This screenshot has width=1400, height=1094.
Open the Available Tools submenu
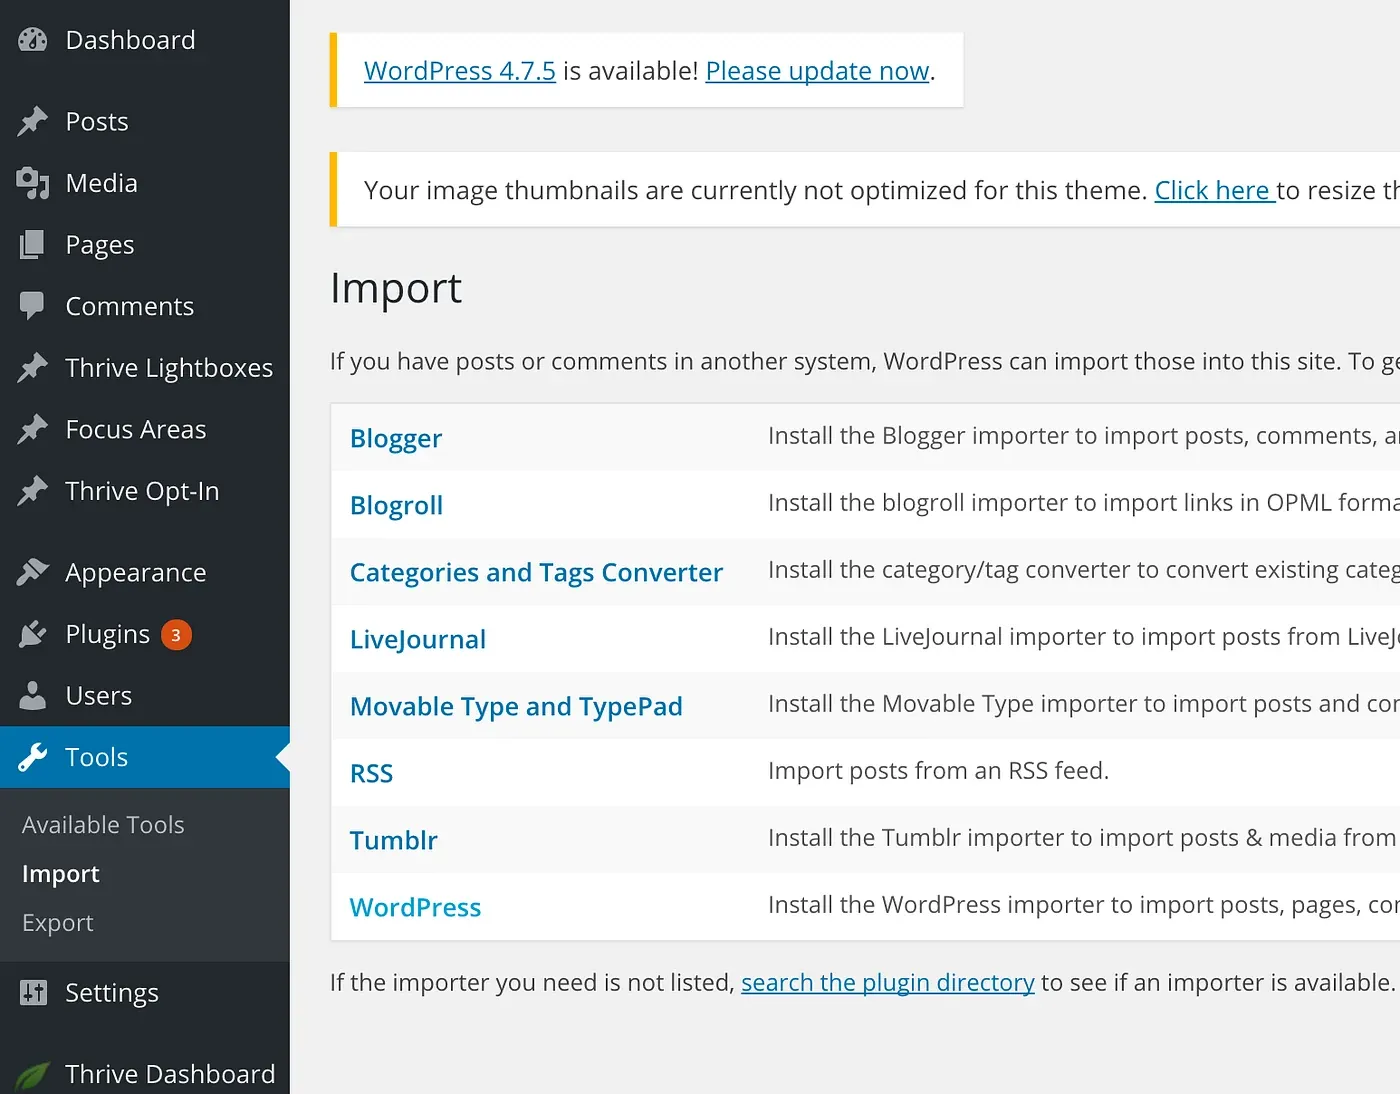click(103, 825)
